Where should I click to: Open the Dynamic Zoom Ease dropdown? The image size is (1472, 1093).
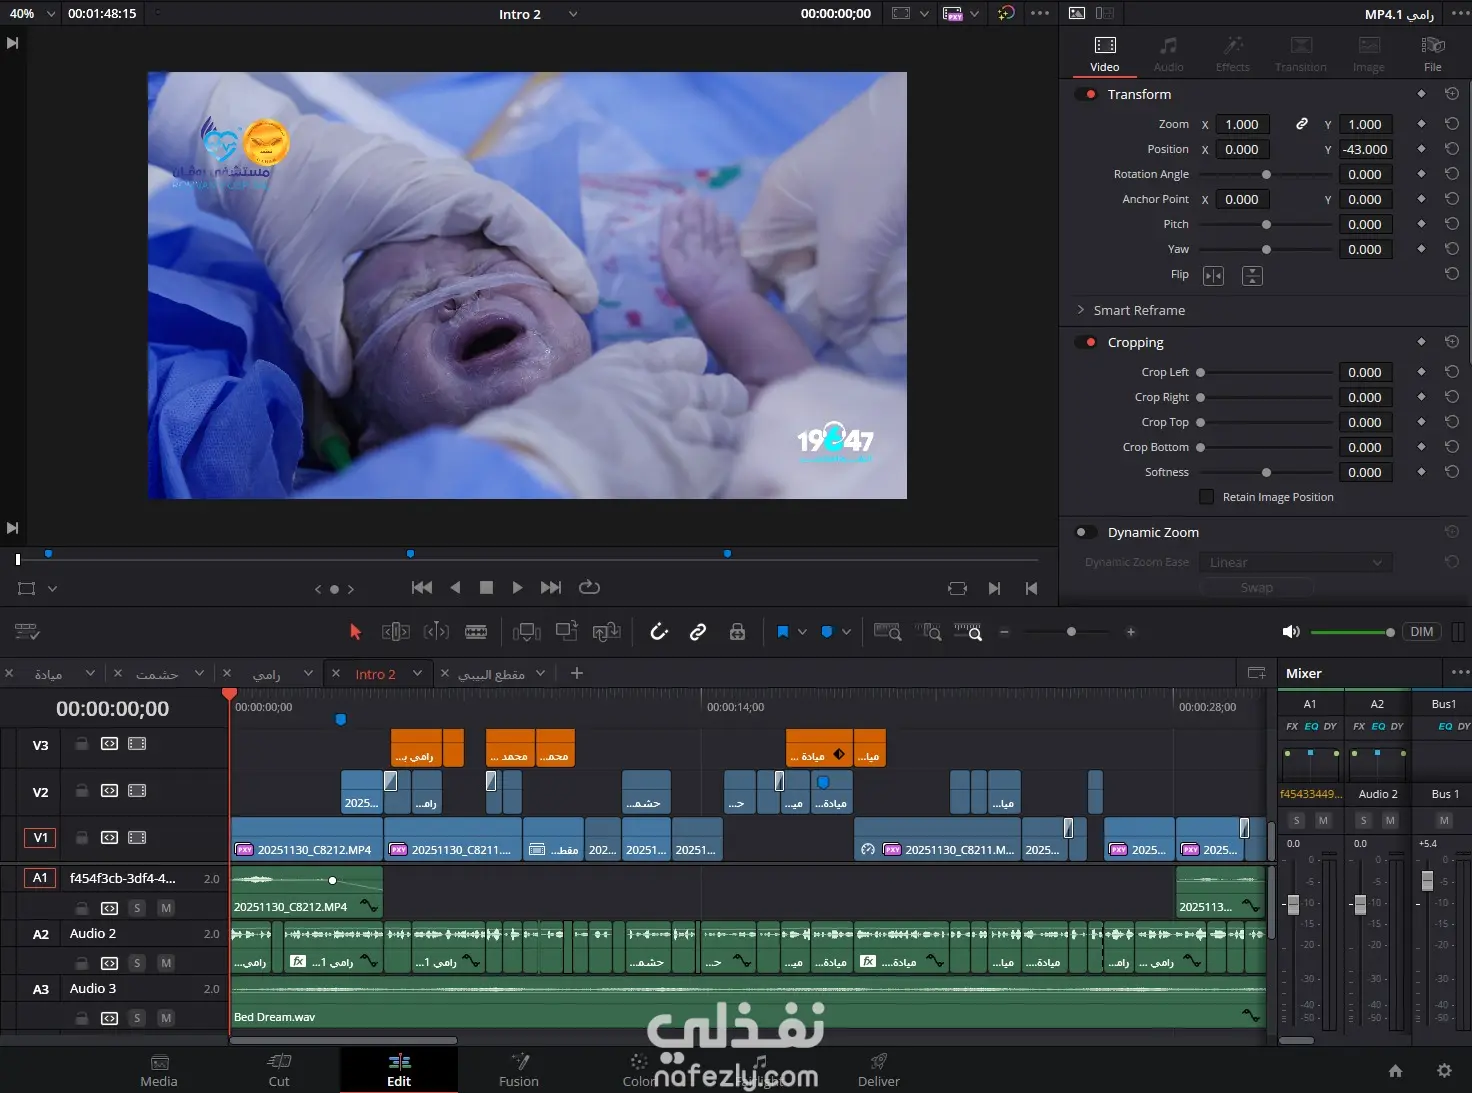tap(1295, 562)
